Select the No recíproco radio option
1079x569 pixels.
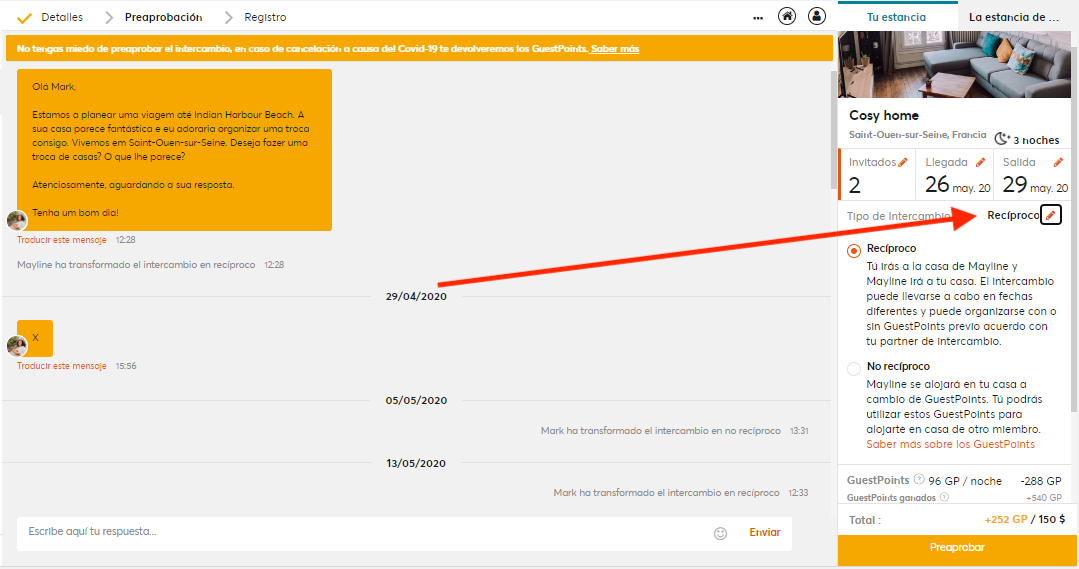click(854, 369)
